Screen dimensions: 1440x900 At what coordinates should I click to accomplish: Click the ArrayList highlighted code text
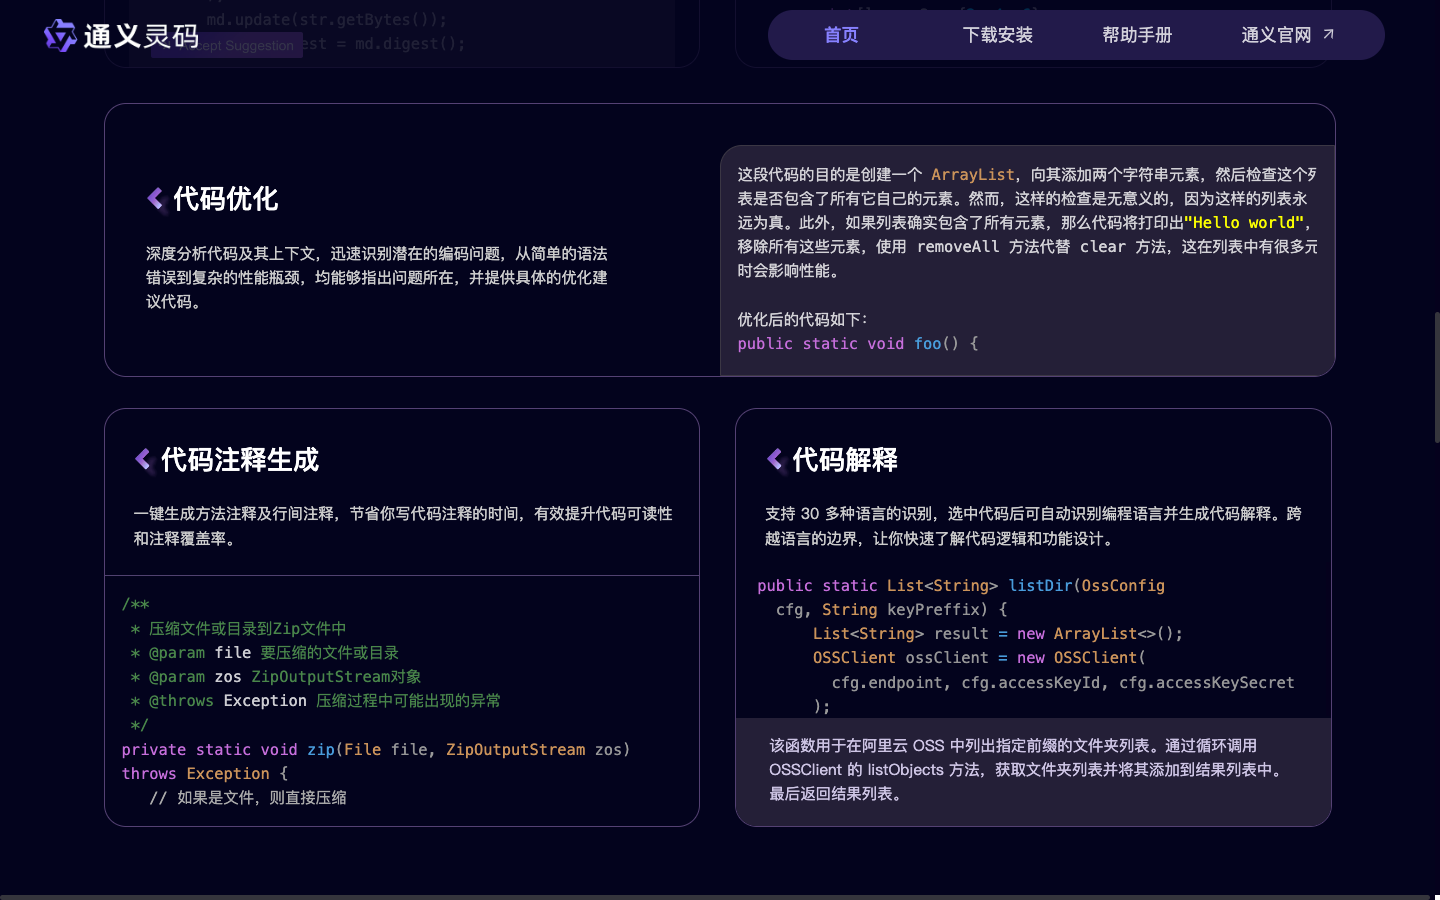[972, 174]
